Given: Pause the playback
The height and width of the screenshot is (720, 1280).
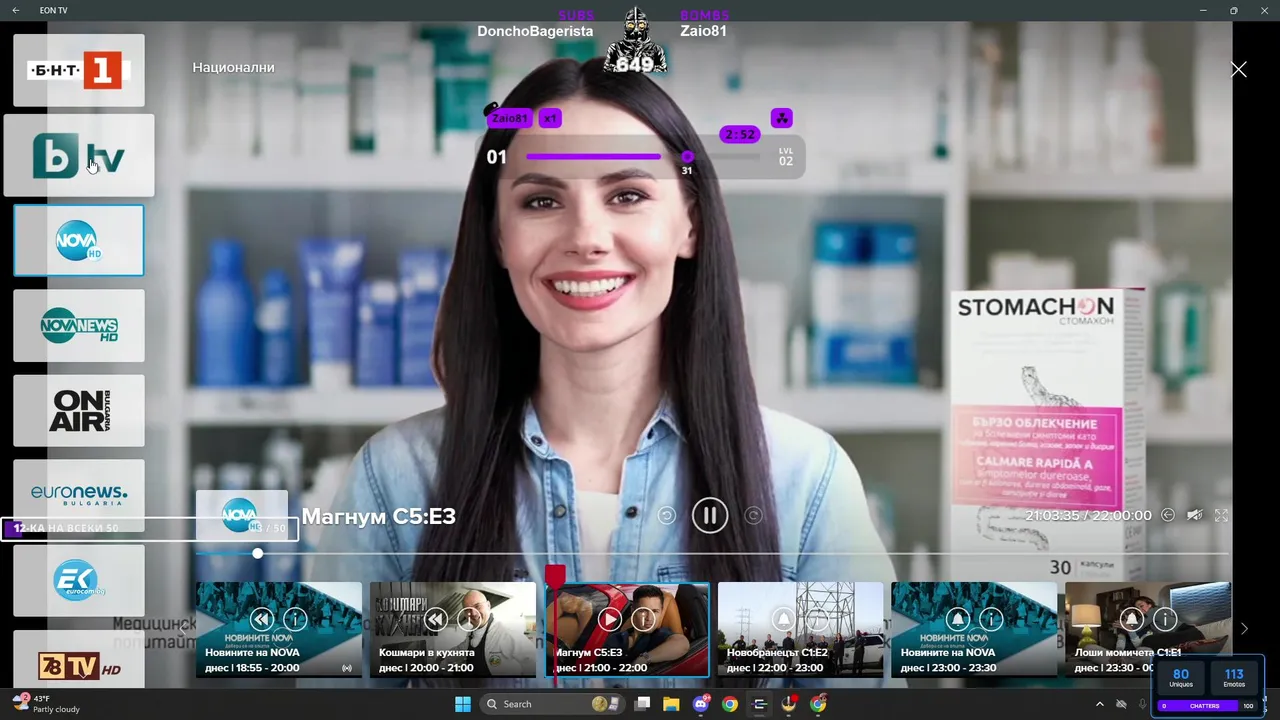Looking at the screenshot, I should (x=710, y=515).
